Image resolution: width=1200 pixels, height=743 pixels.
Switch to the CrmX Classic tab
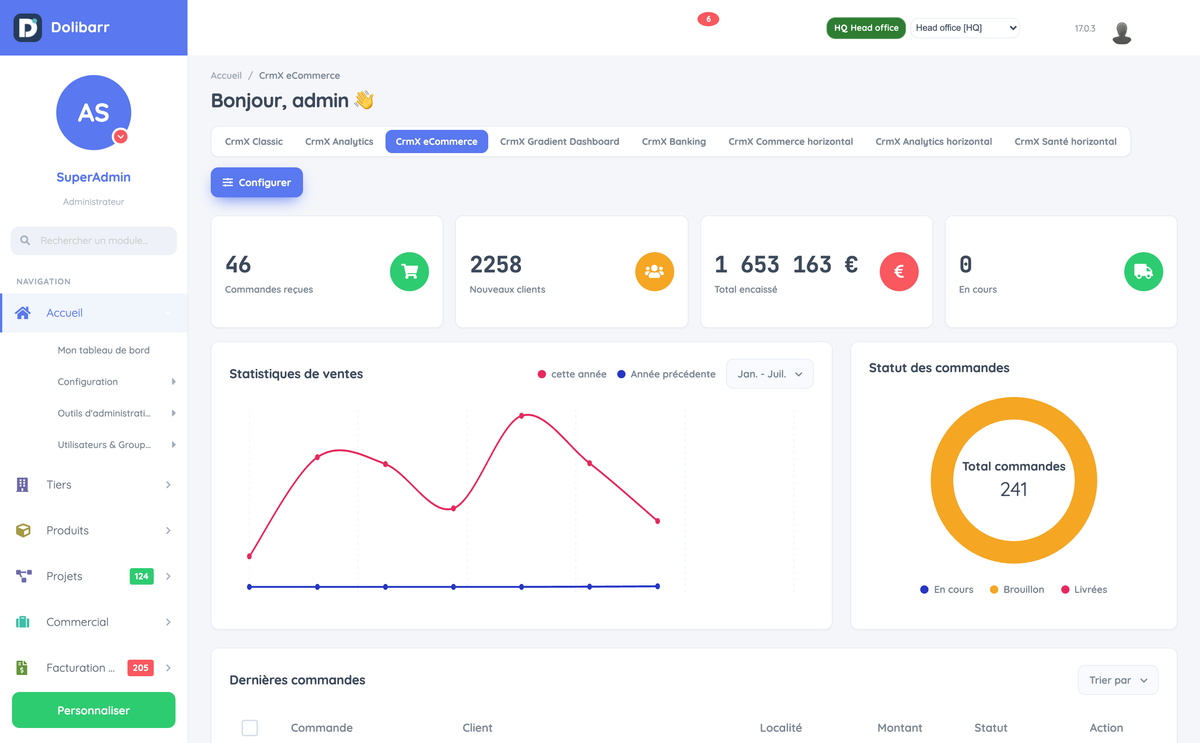[x=254, y=142]
